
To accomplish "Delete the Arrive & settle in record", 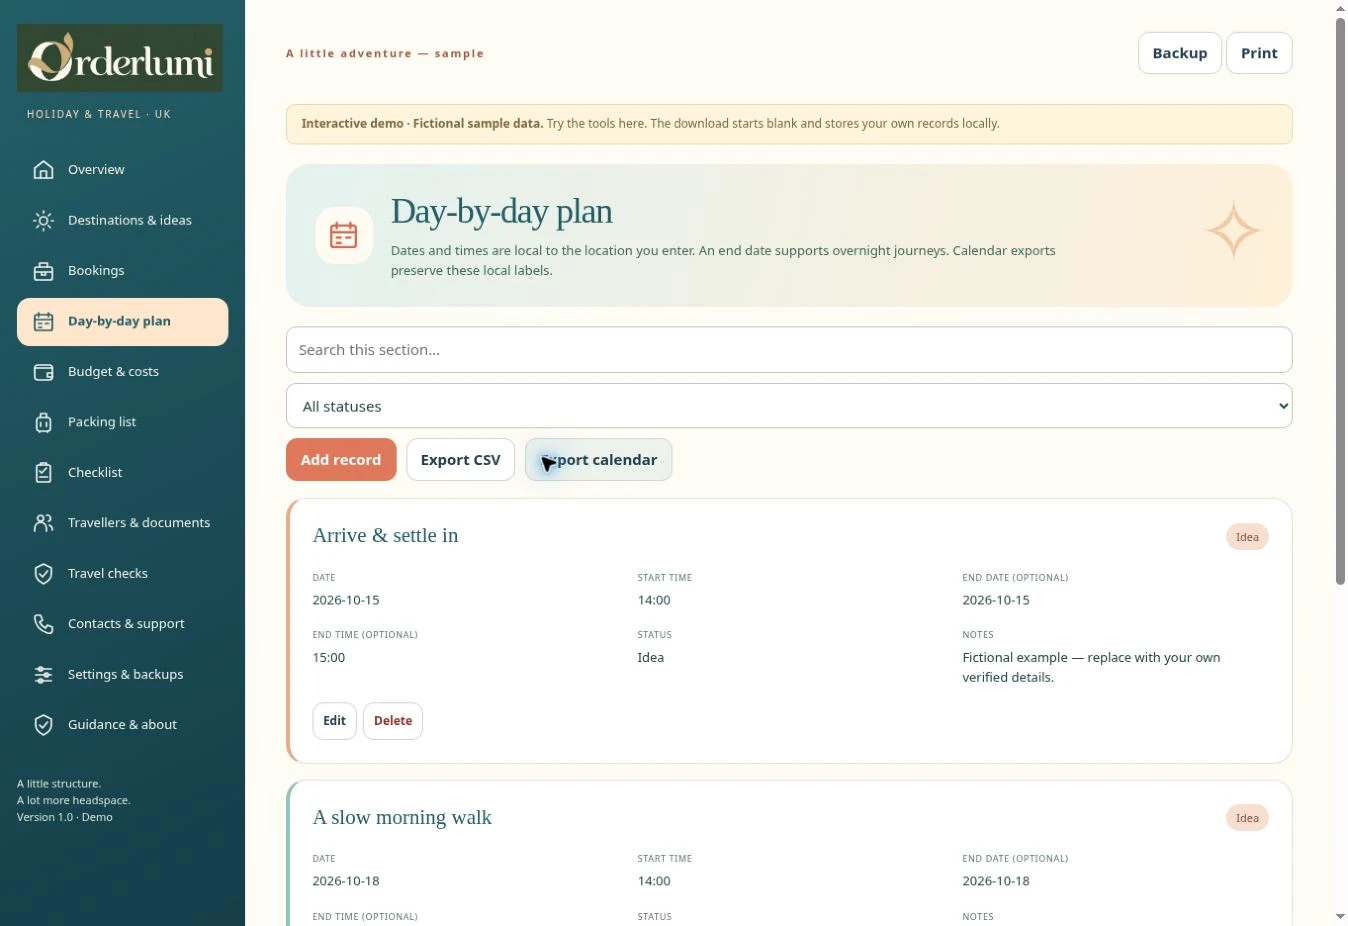I will tap(393, 721).
